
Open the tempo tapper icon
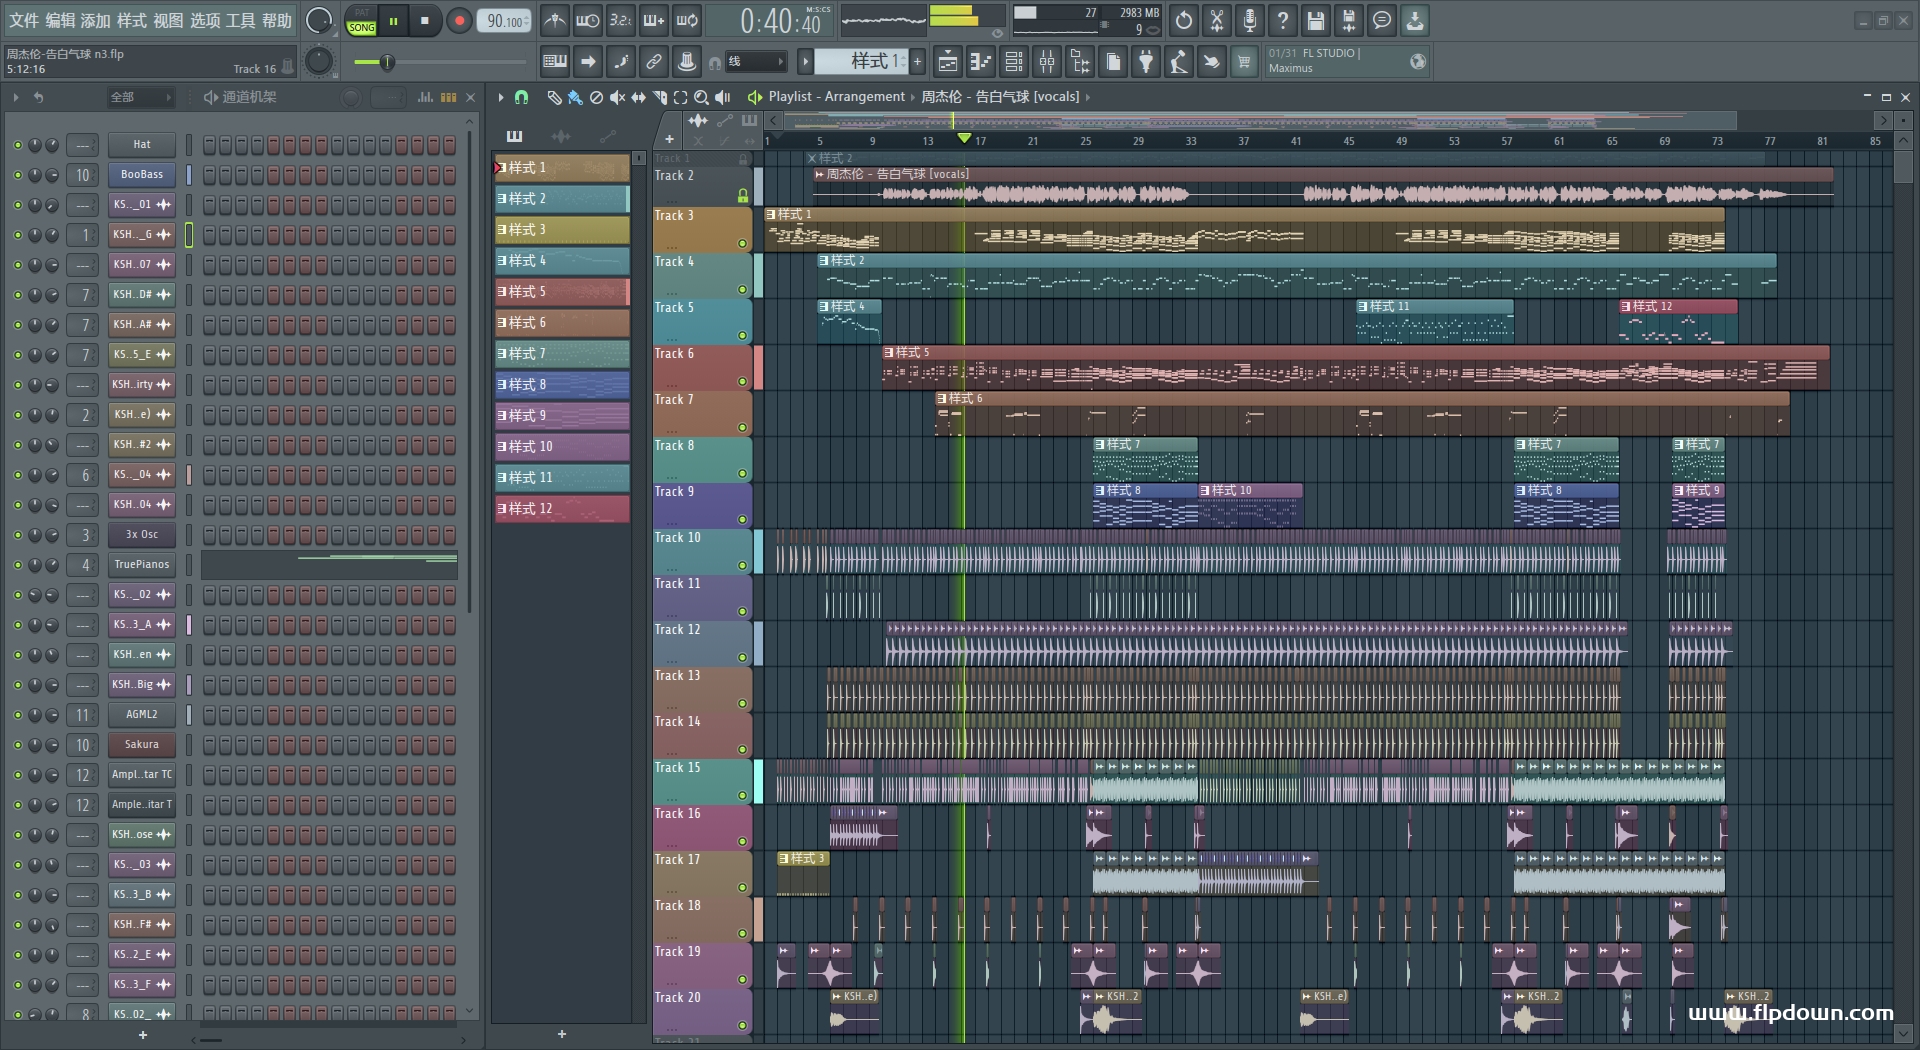1179,62
